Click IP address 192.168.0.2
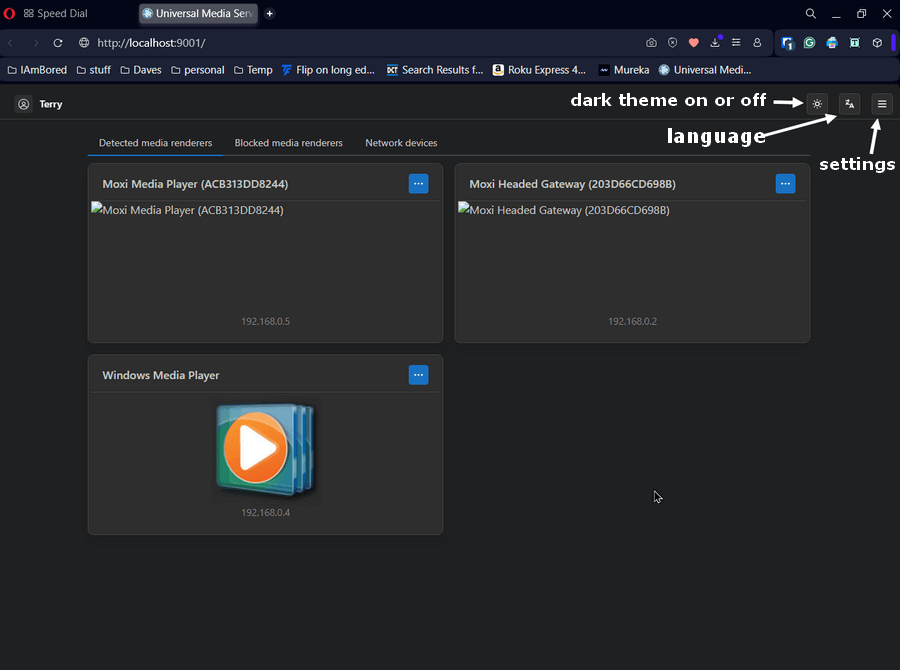Viewport: 900px width, 670px height. point(632,322)
